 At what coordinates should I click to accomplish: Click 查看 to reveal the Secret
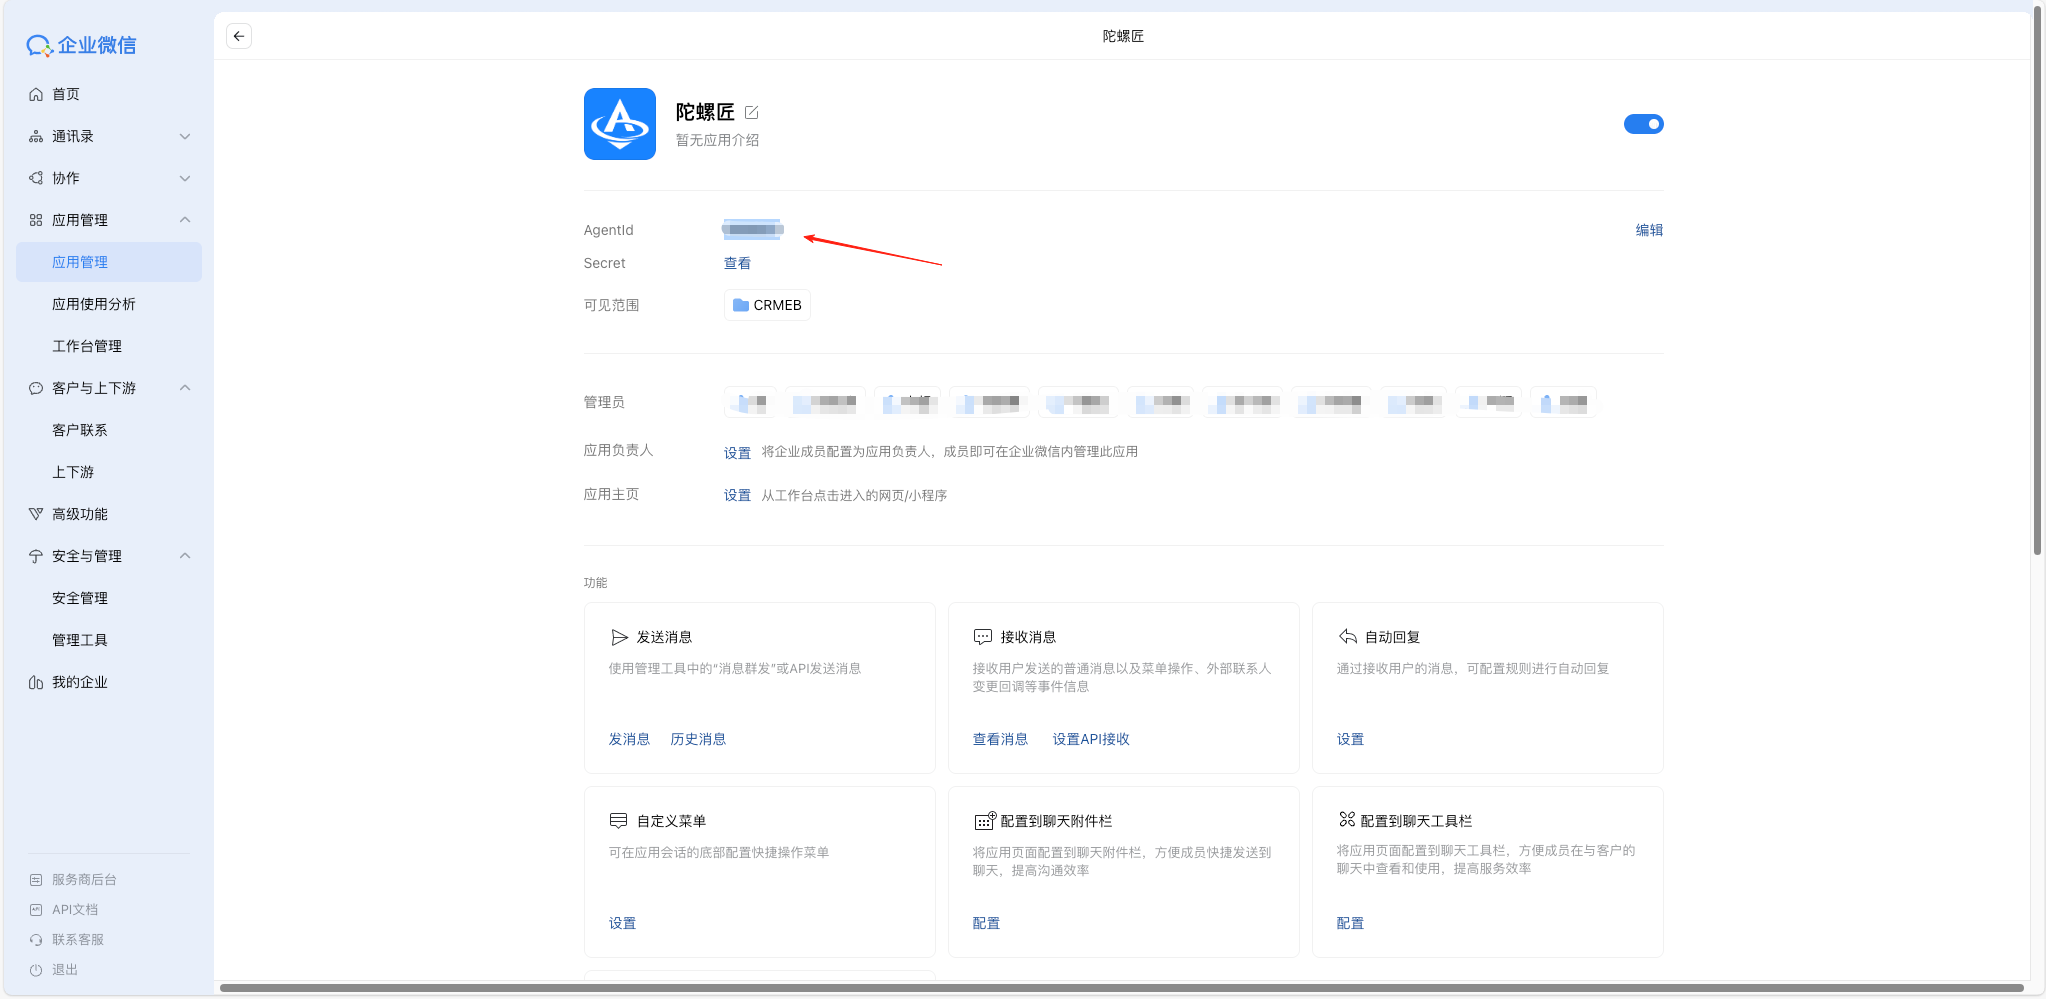737,263
